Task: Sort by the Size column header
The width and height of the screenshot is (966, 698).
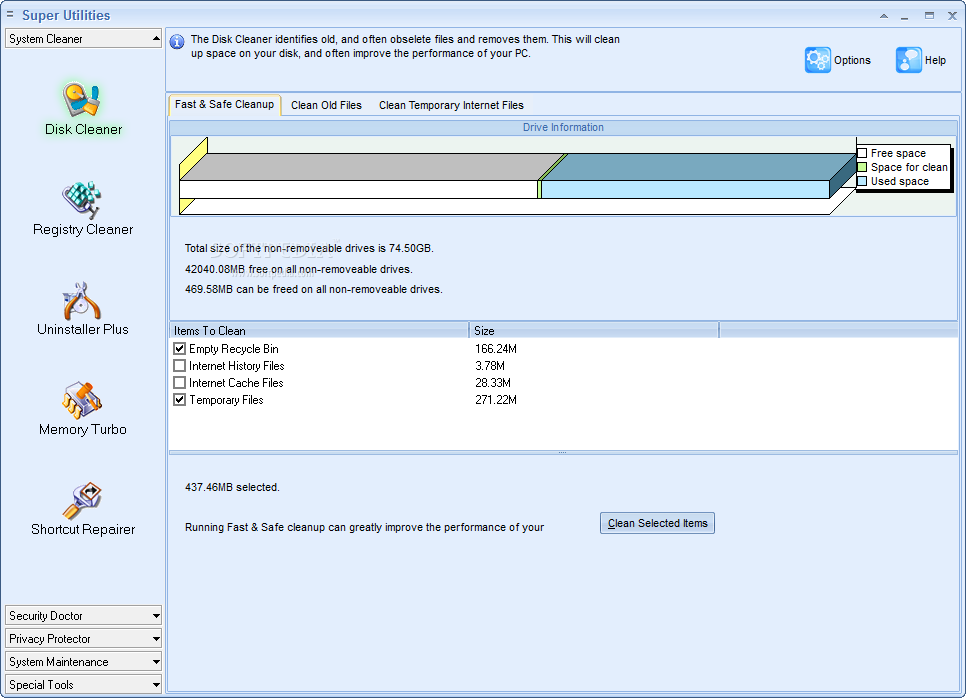Action: point(594,331)
